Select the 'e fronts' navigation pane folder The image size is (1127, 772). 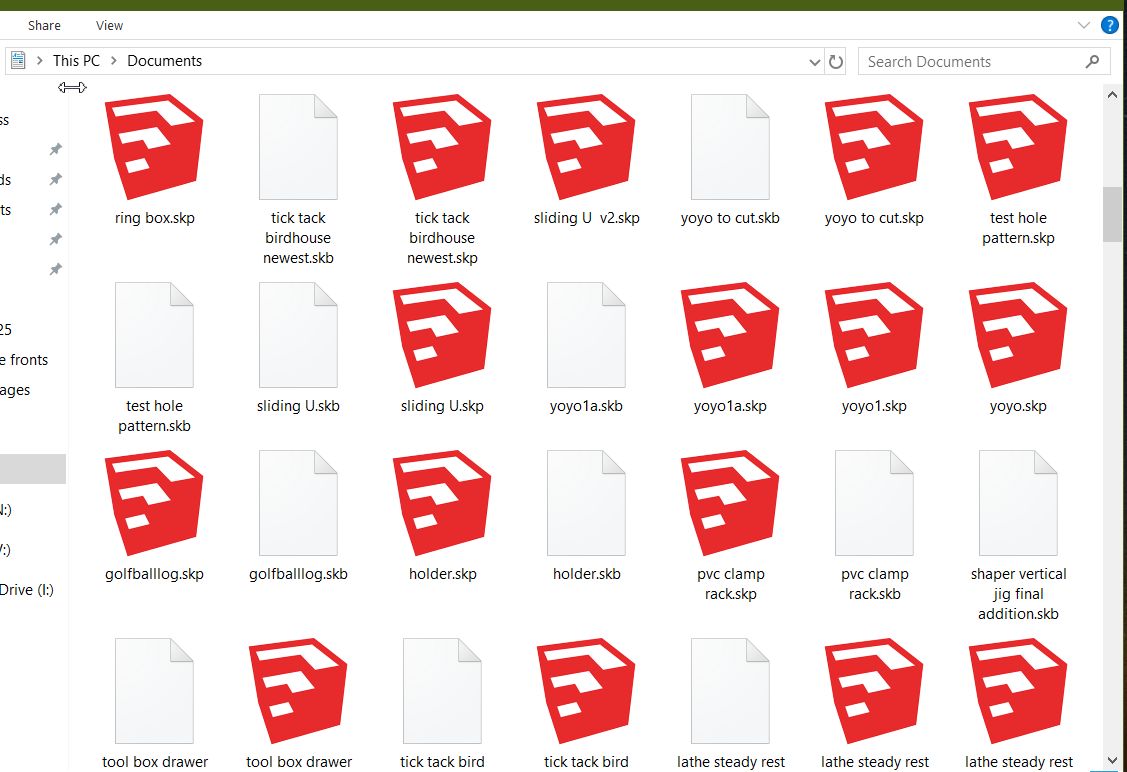coord(24,359)
